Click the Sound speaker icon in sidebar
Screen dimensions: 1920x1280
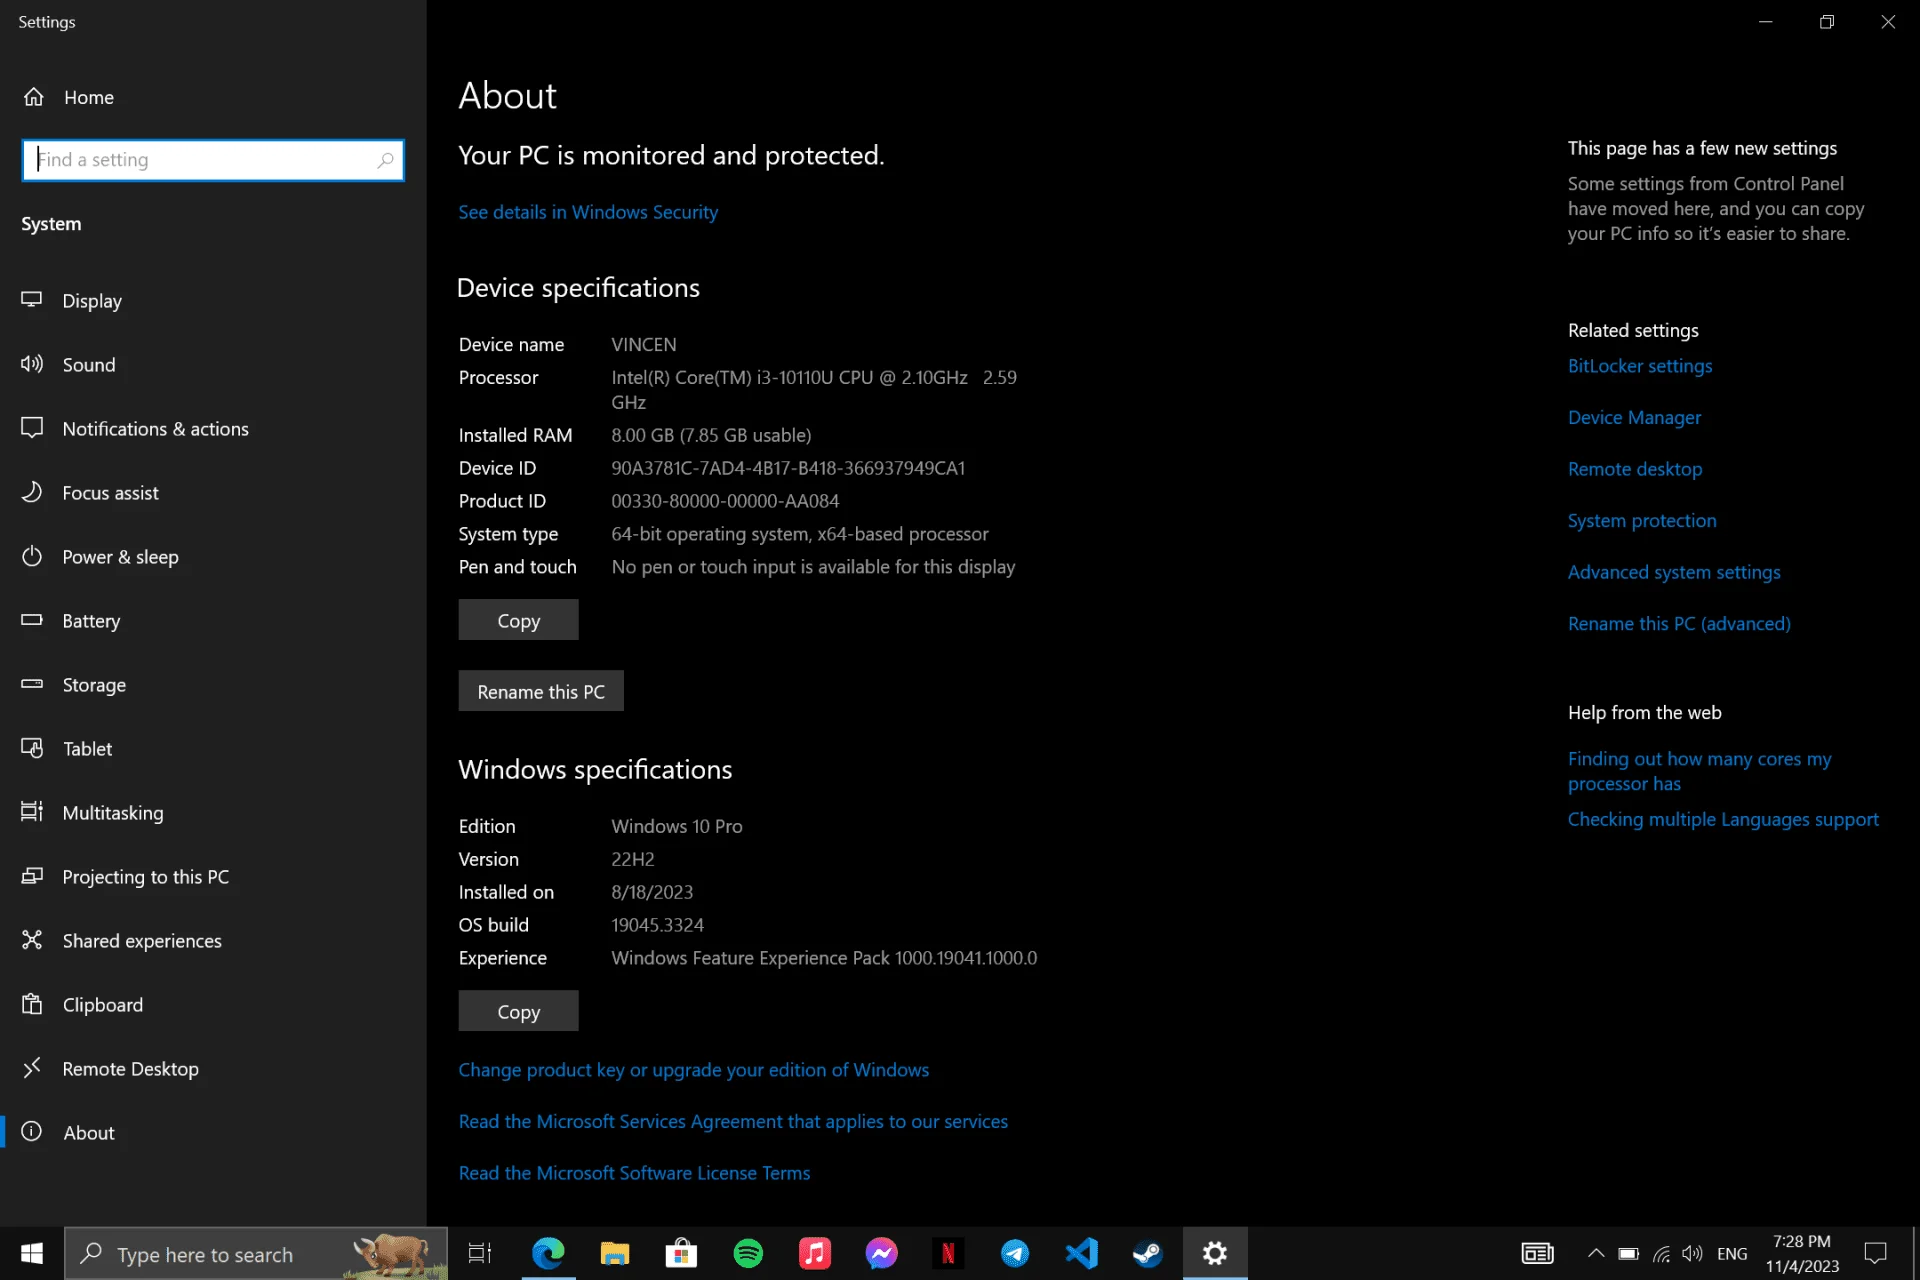(32, 364)
